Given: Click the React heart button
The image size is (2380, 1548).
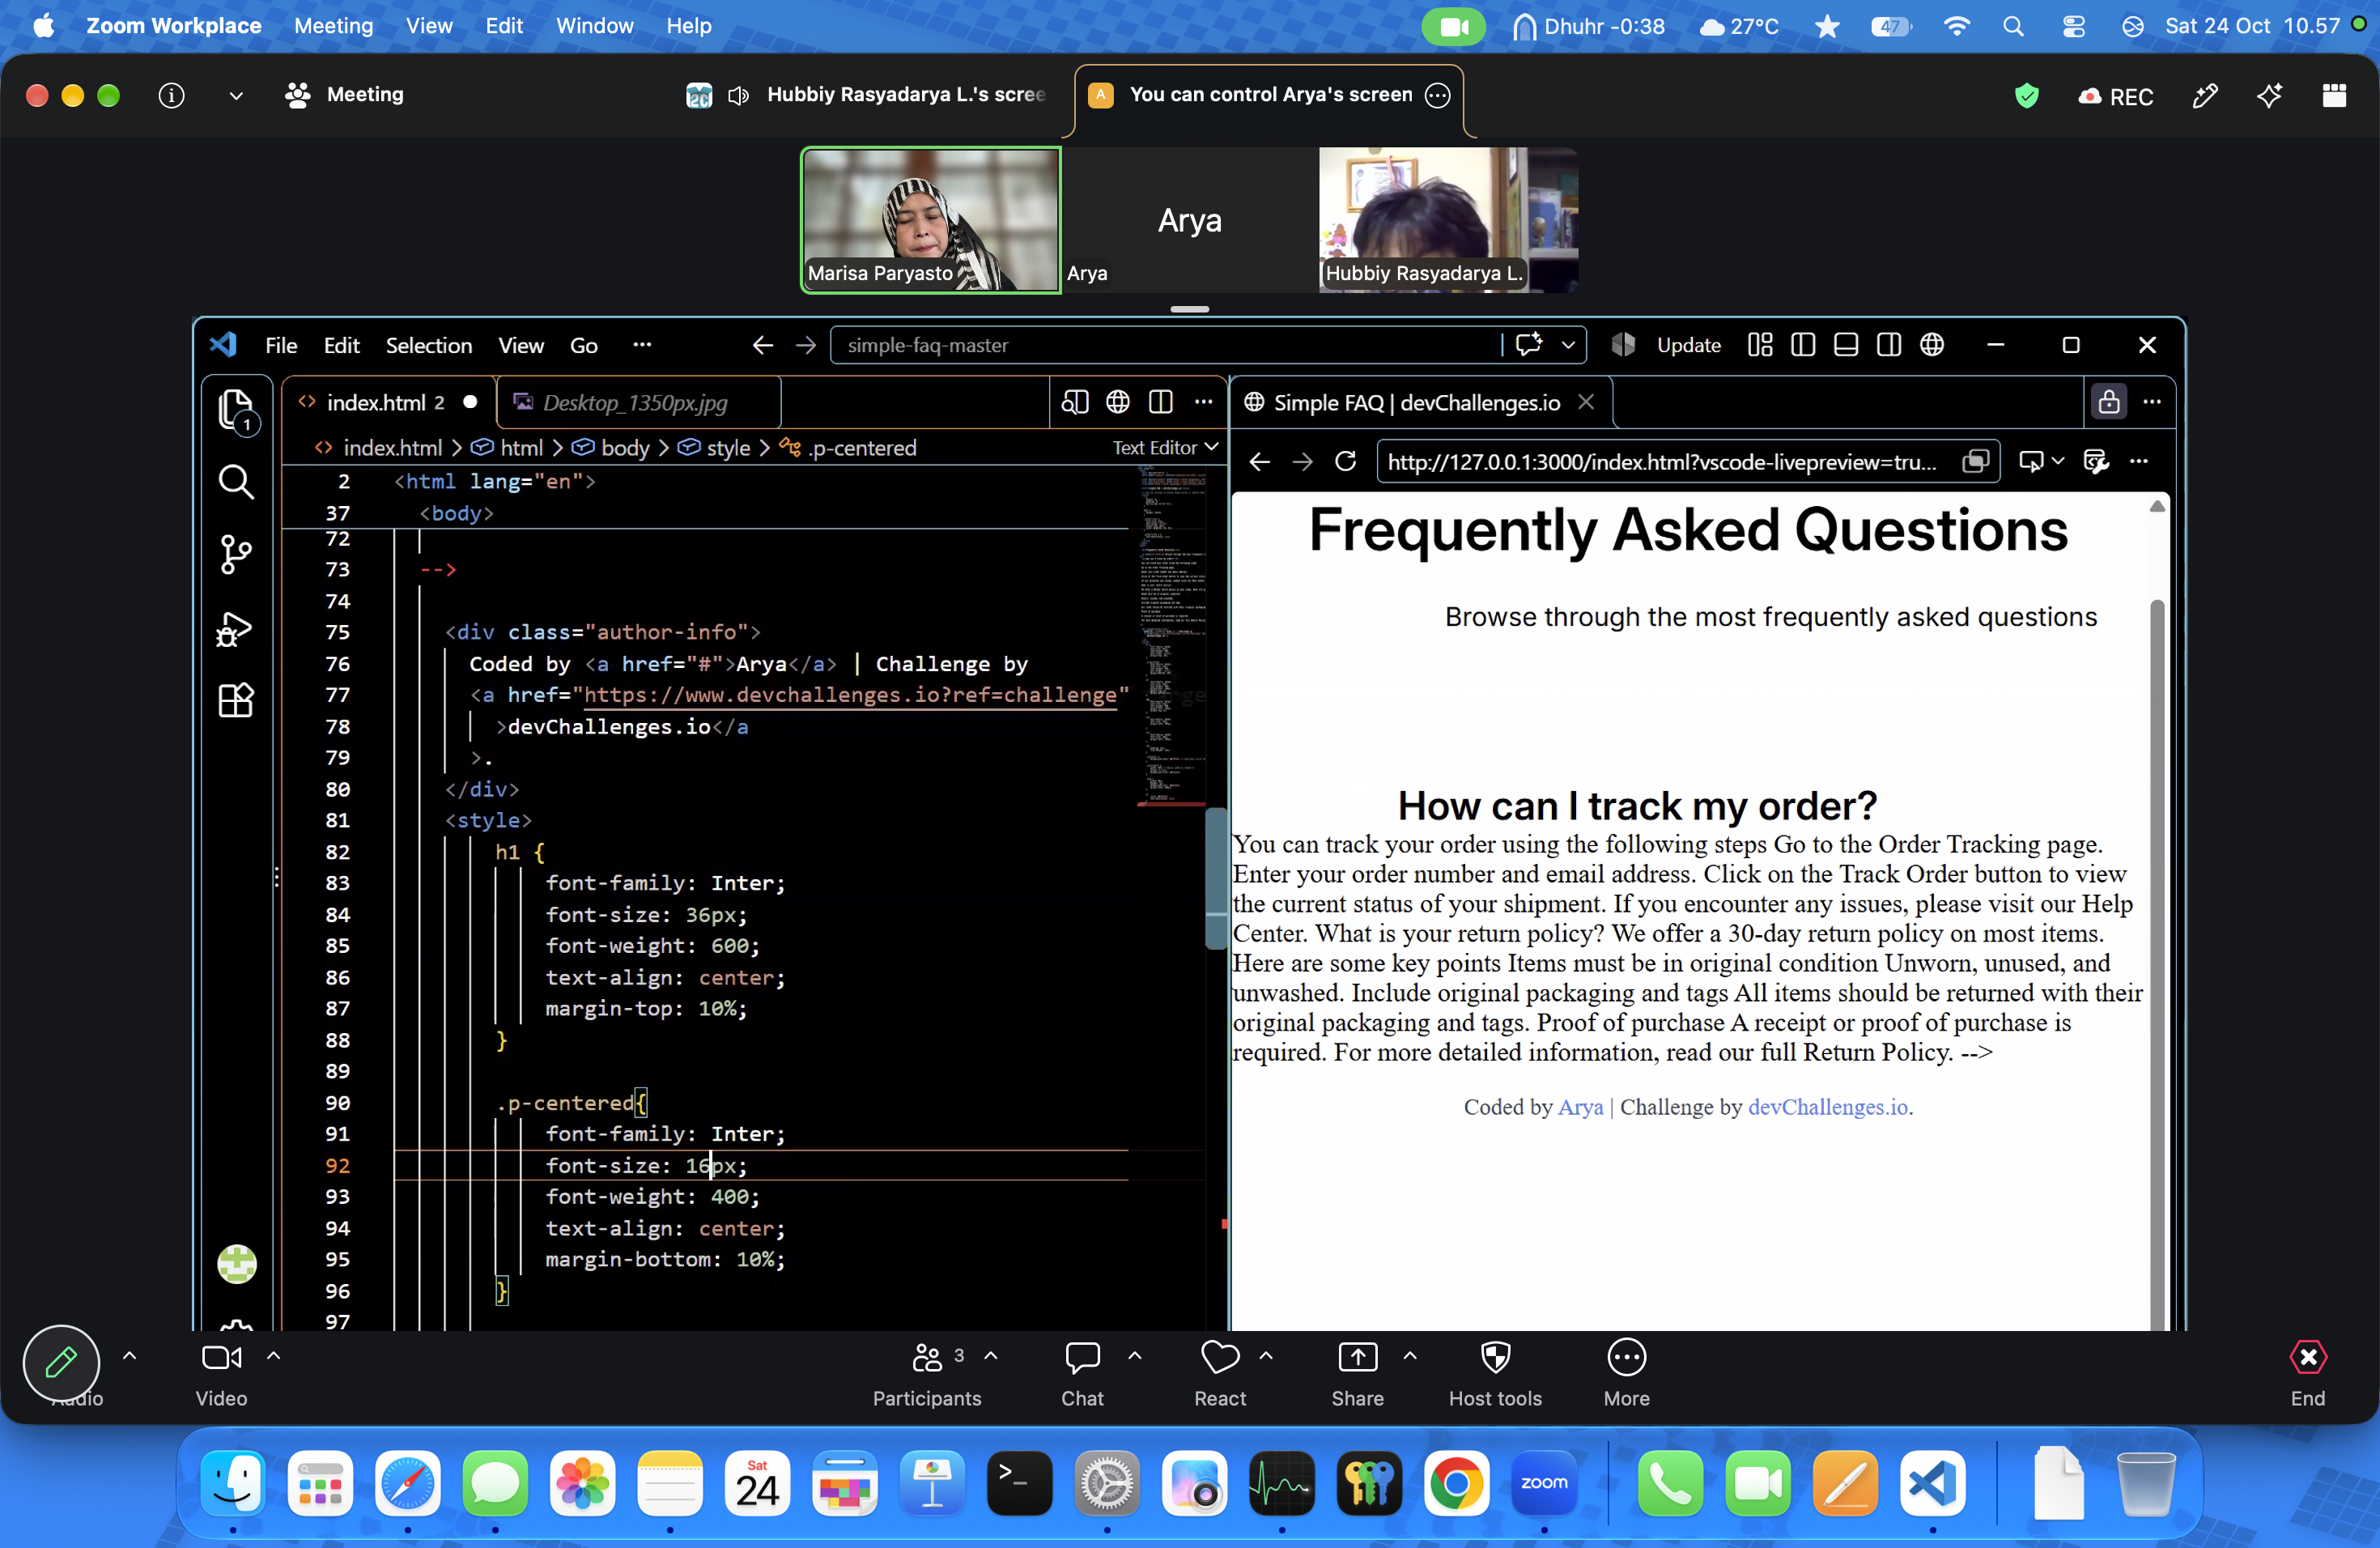Looking at the screenshot, I should coord(1219,1372).
